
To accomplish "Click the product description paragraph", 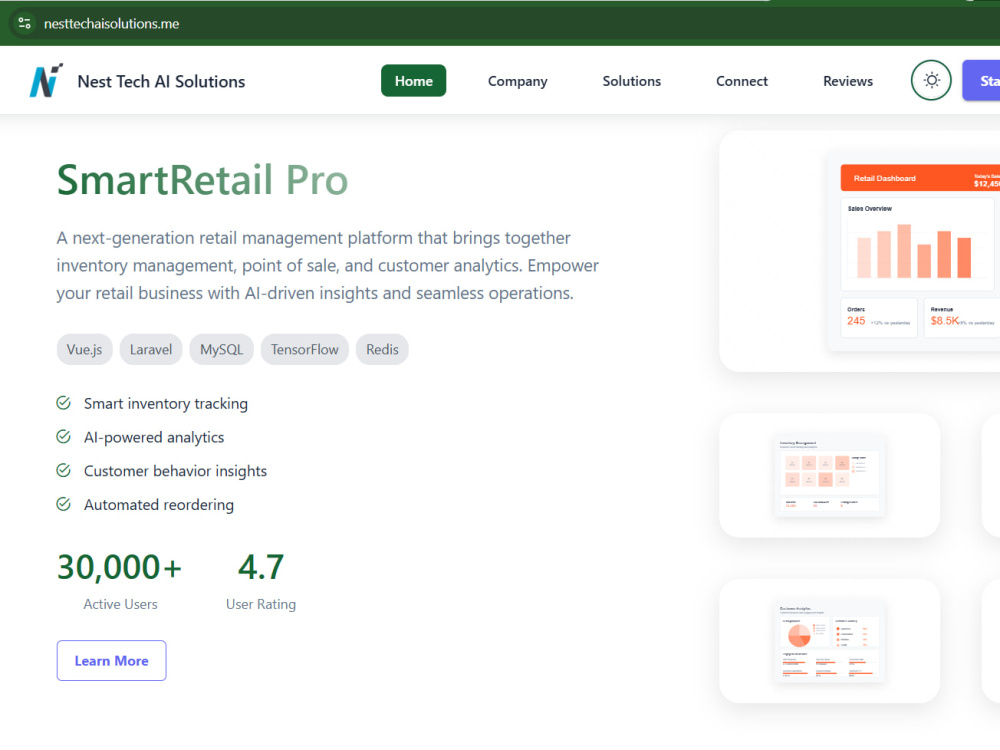I will coord(327,265).
